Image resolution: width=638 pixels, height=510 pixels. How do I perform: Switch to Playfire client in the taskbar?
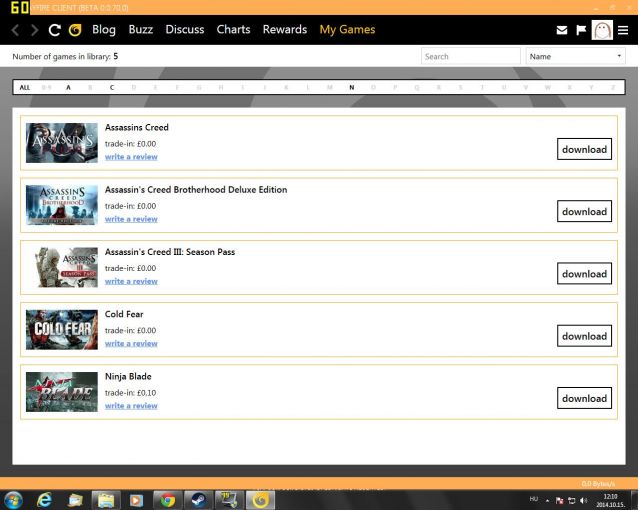(260, 500)
